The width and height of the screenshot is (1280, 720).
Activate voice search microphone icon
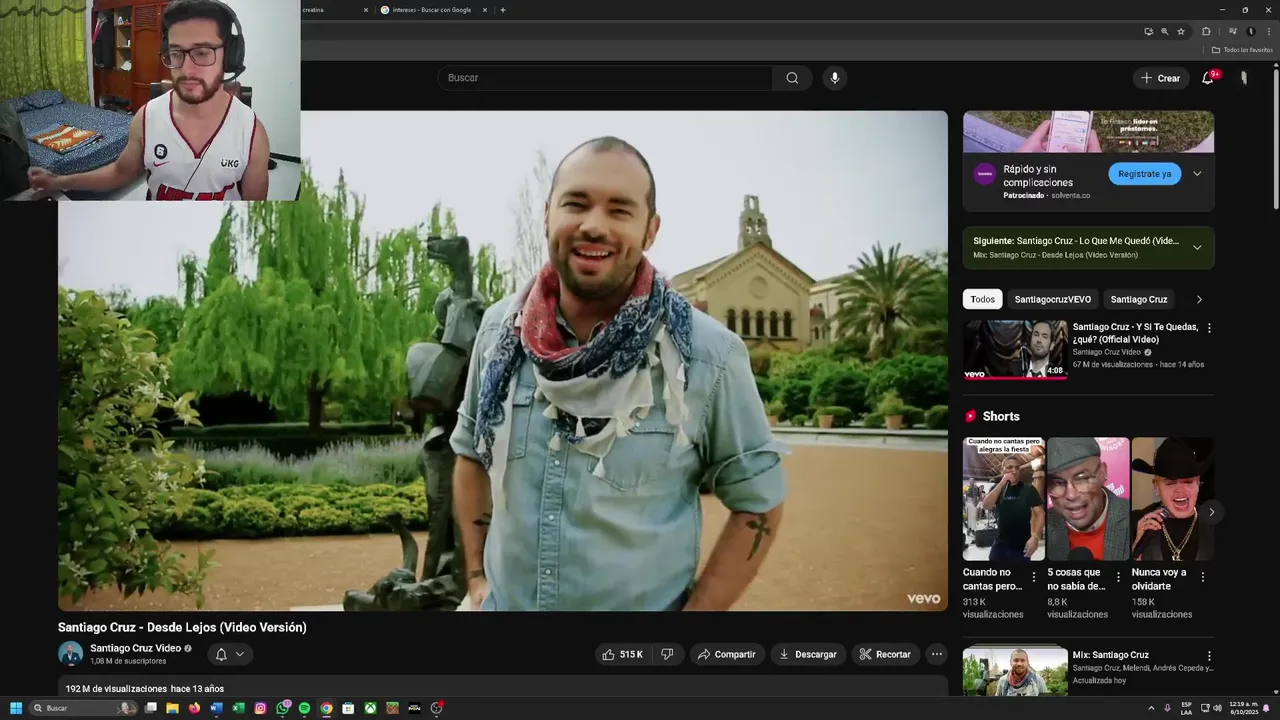click(x=835, y=78)
